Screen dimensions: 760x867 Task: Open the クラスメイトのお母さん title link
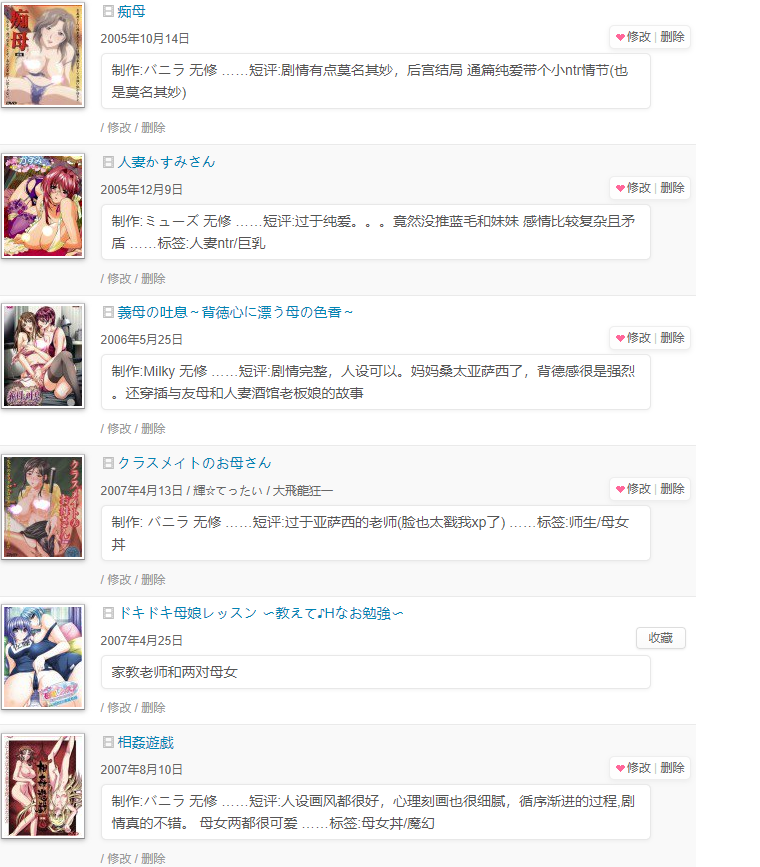coord(194,463)
